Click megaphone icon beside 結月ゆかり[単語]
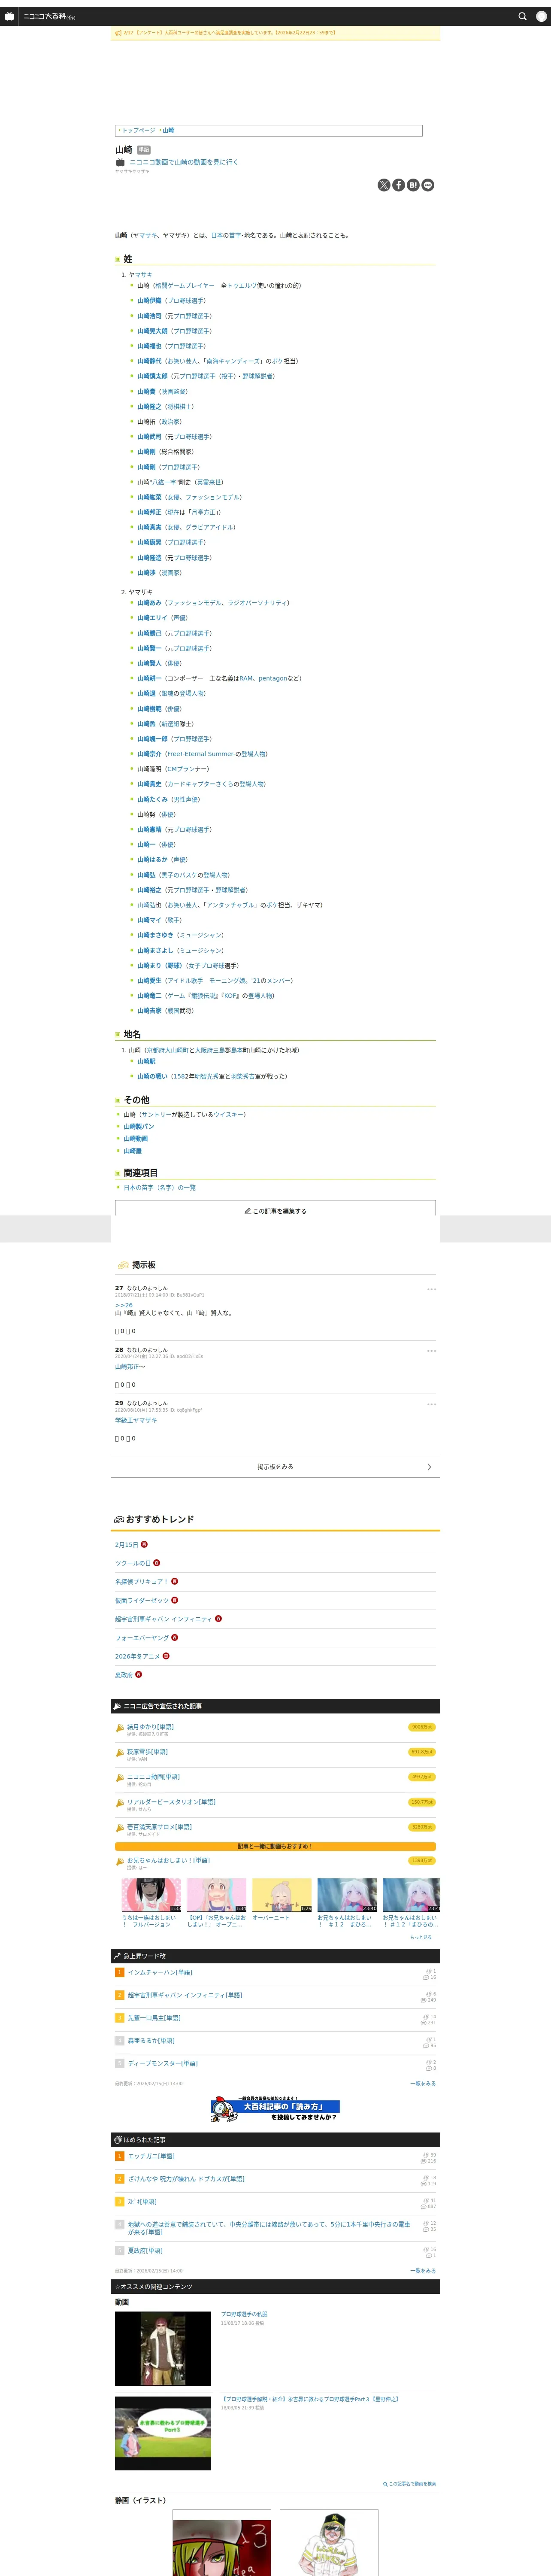The height and width of the screenshot is (2576, 551). tap(120, 1728)
